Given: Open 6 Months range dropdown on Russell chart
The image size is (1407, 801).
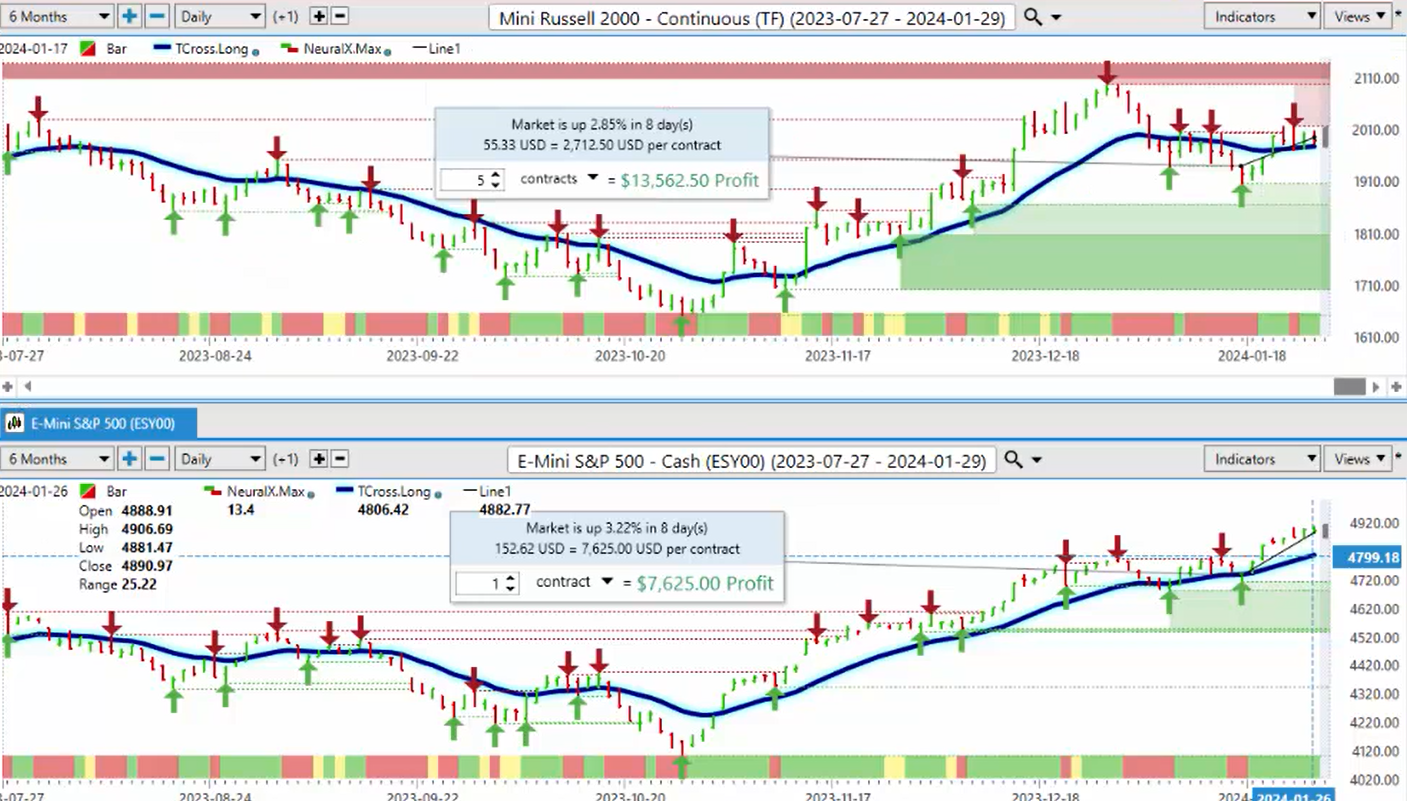Looking at the screenshot, I should point(57,16).
